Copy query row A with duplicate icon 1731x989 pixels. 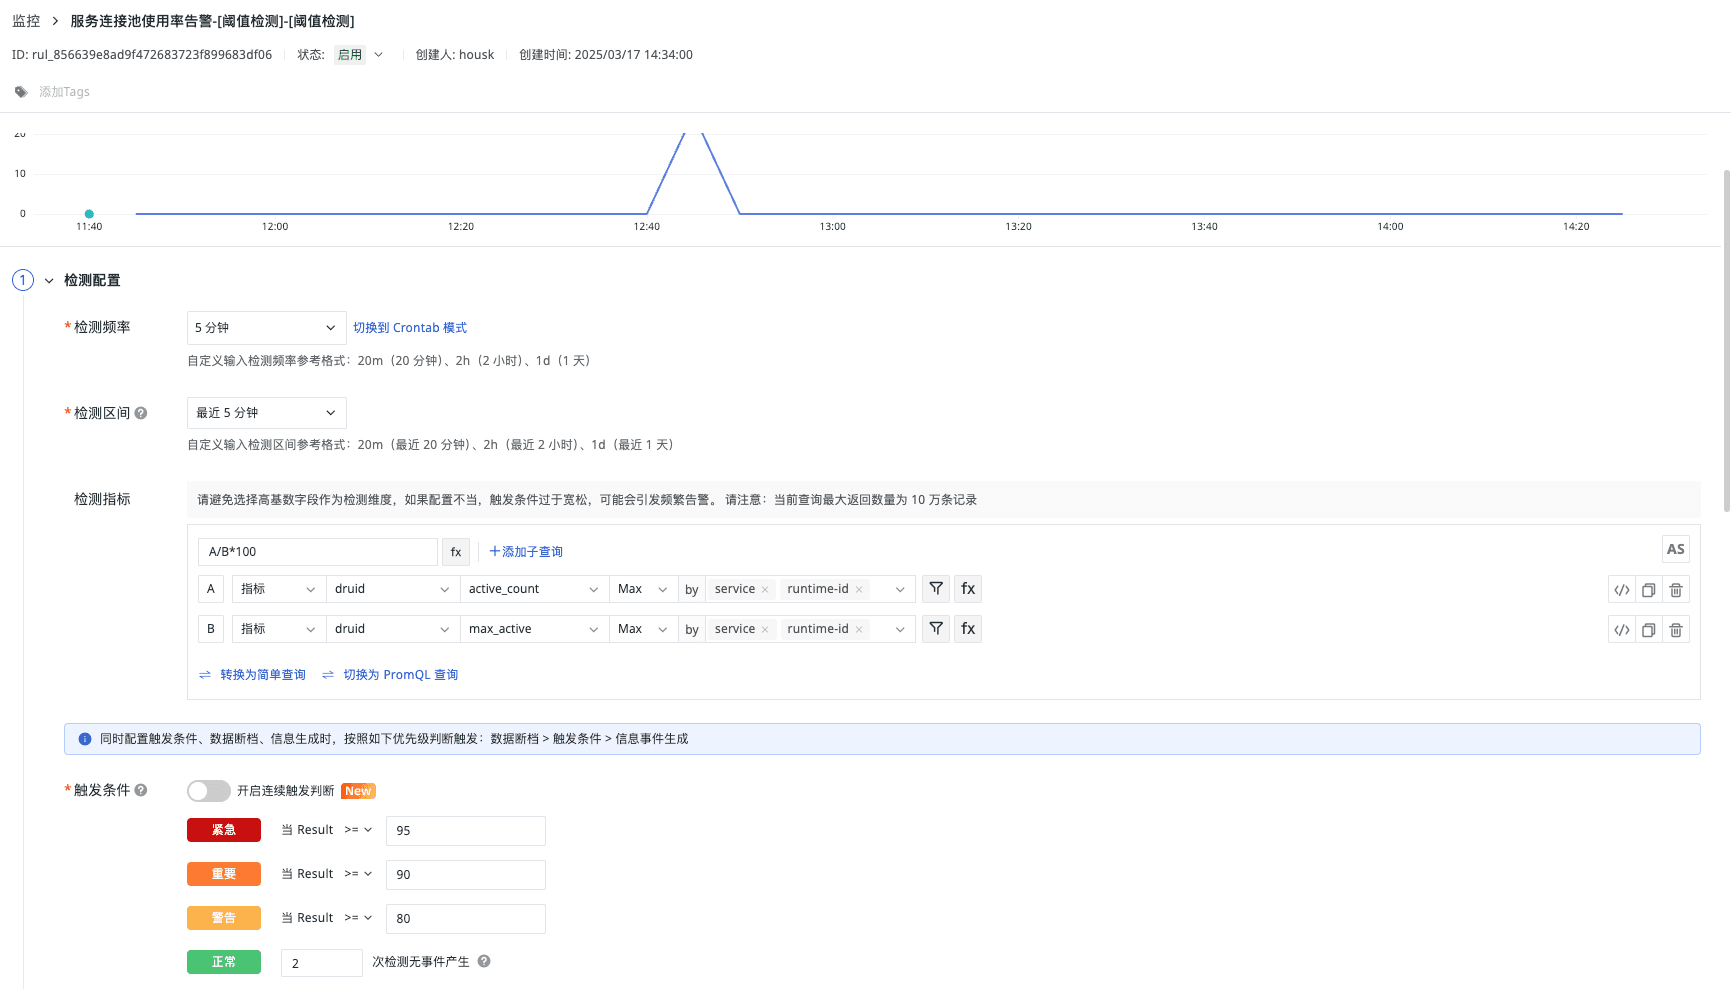1649,590
